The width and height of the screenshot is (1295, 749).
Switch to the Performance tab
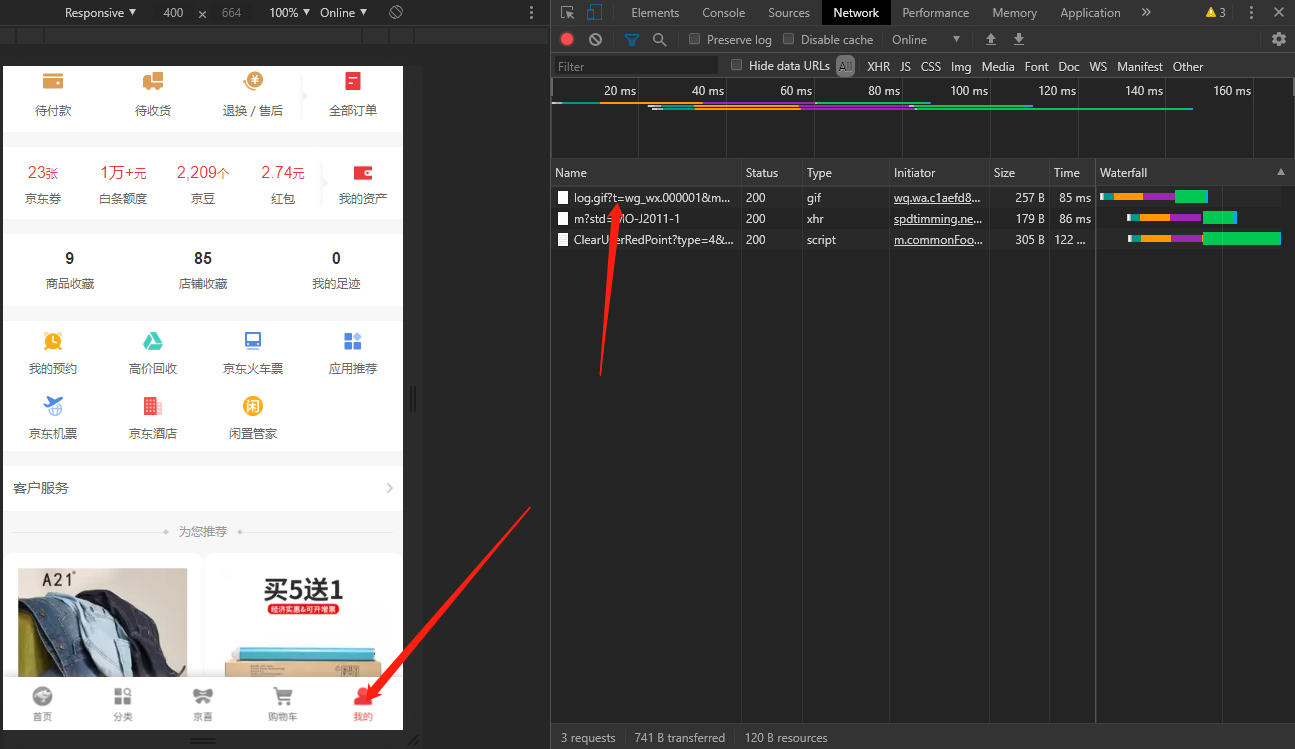(936, 12)
